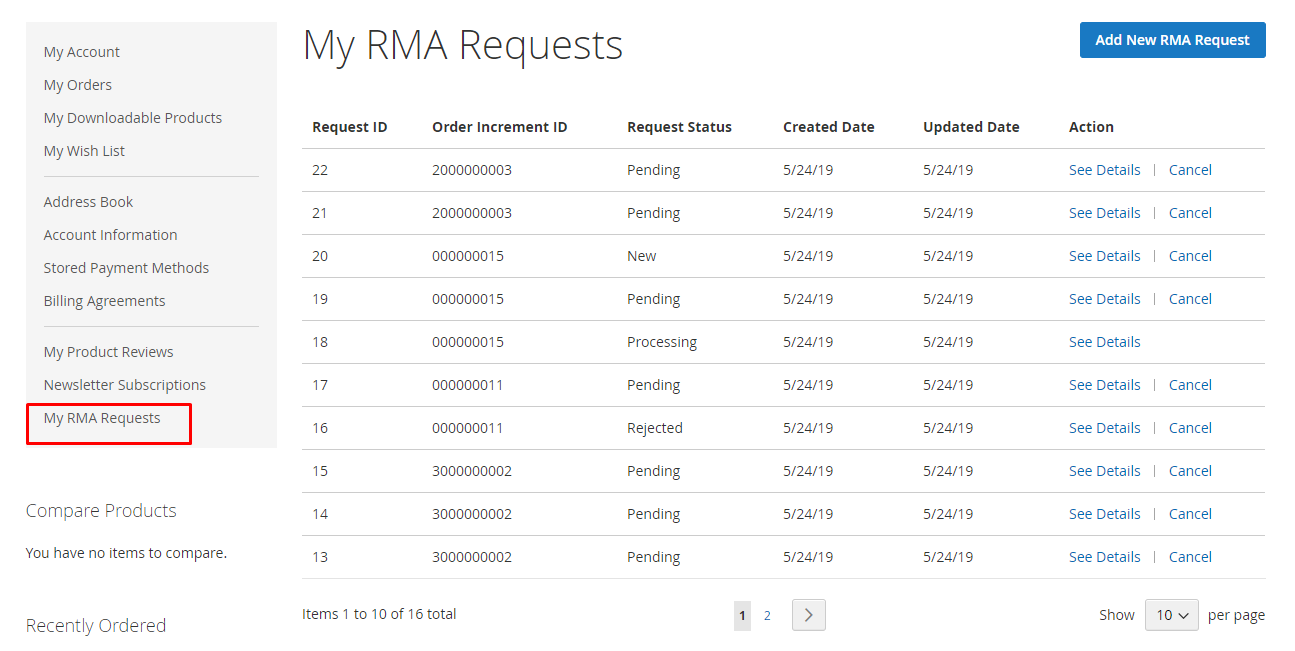Go to page 2 of results

coord(767,615)
